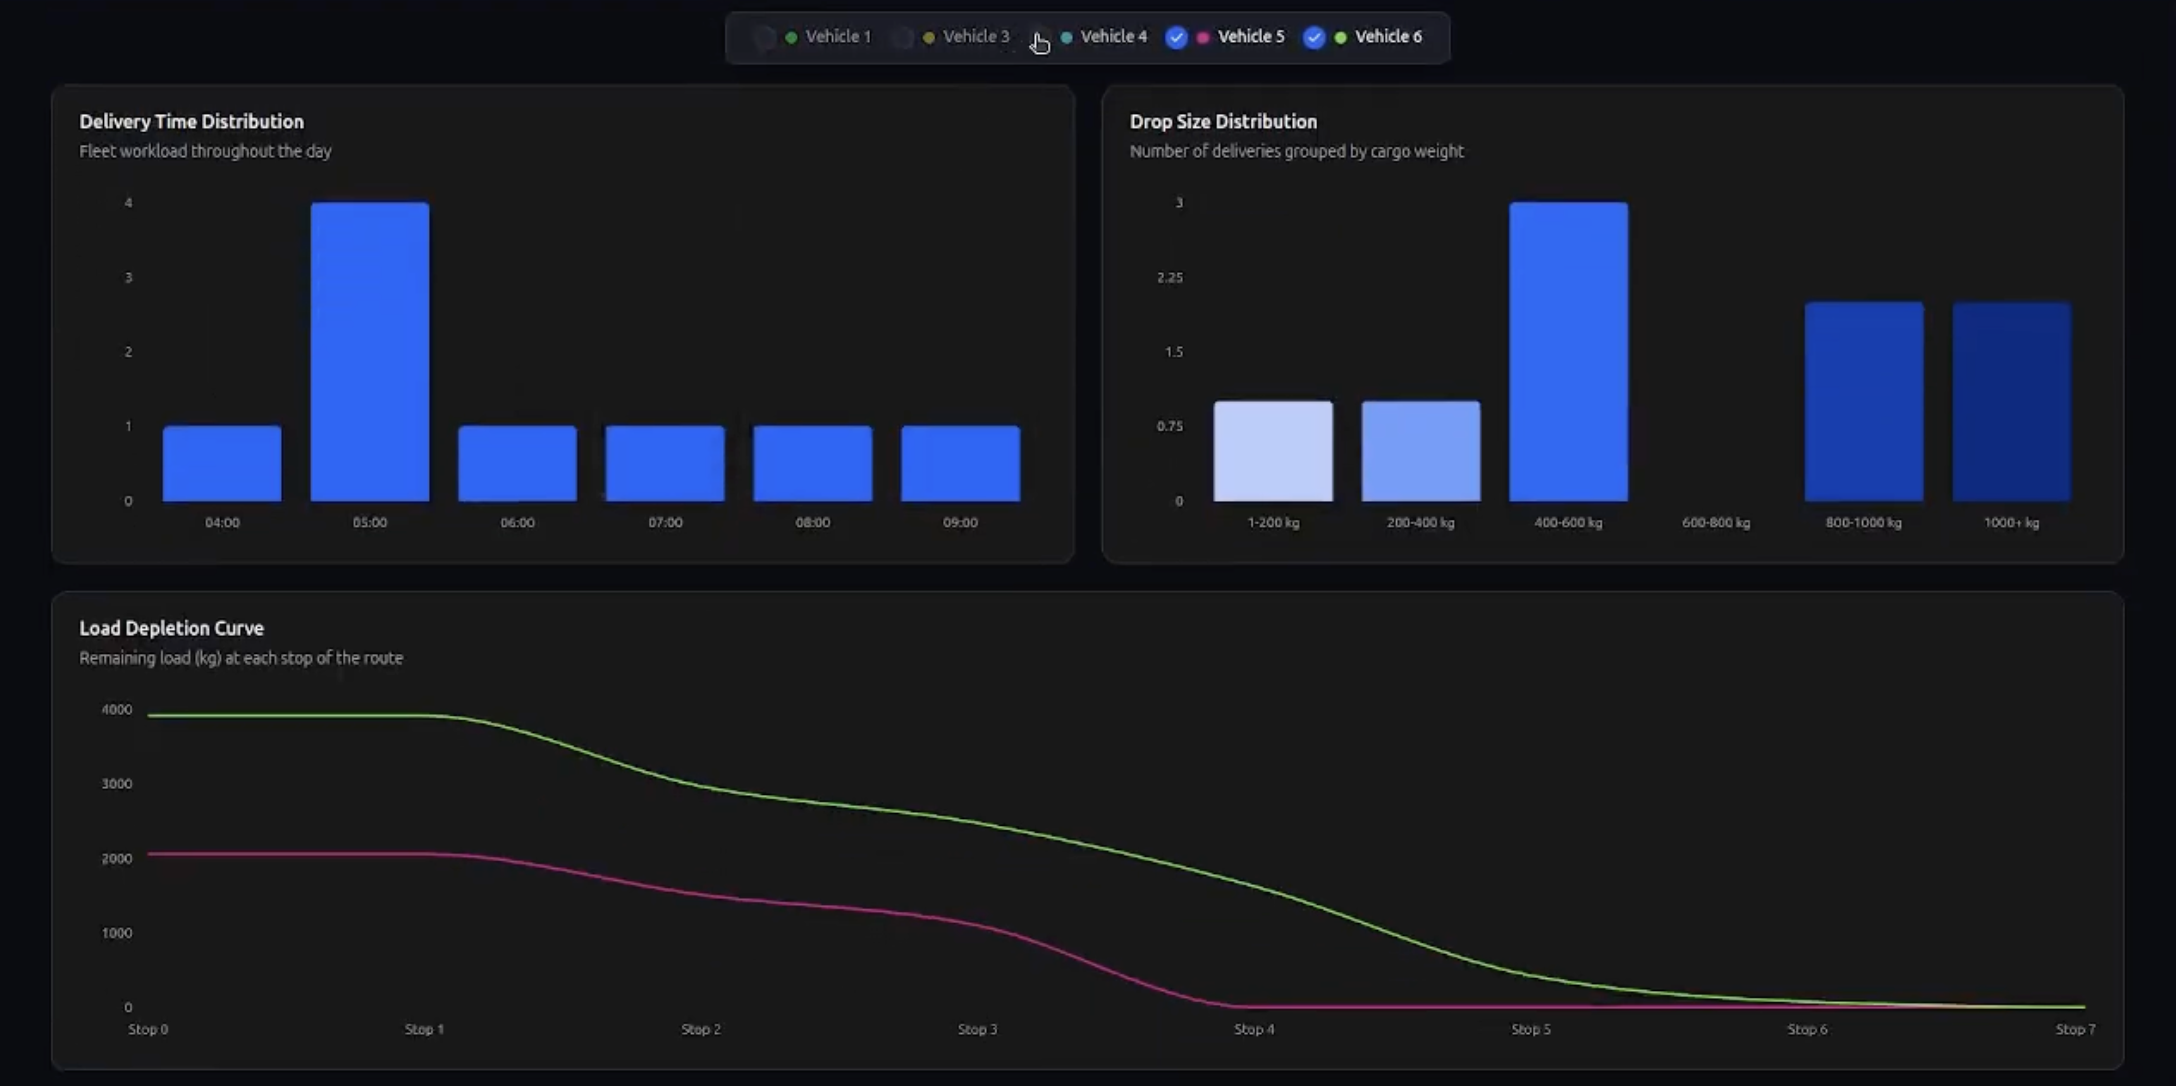This screenshot has height=1086, width=2176.
Task: Select the Vehicle 5 legend label
Action: 1250,37
